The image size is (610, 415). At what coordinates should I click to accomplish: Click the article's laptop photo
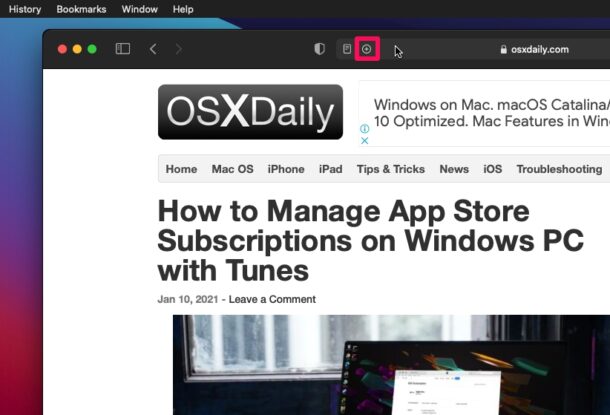[x=391, y=365]
